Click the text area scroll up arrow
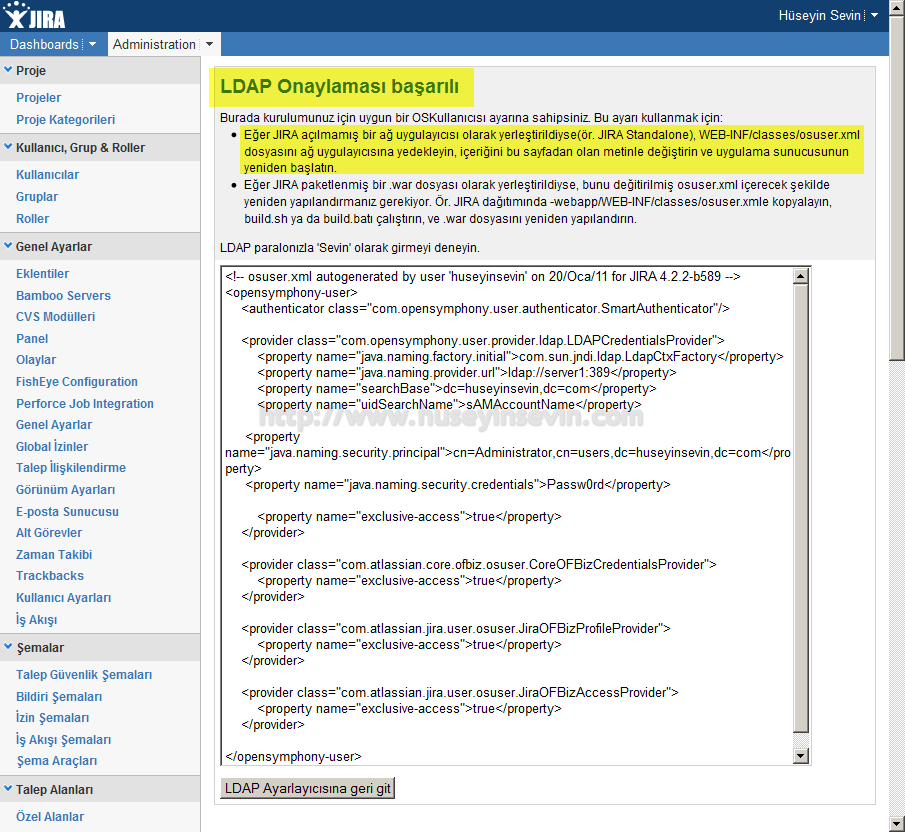Image resolution: width=905 pixels, height=832 pixels. (801, 276)
